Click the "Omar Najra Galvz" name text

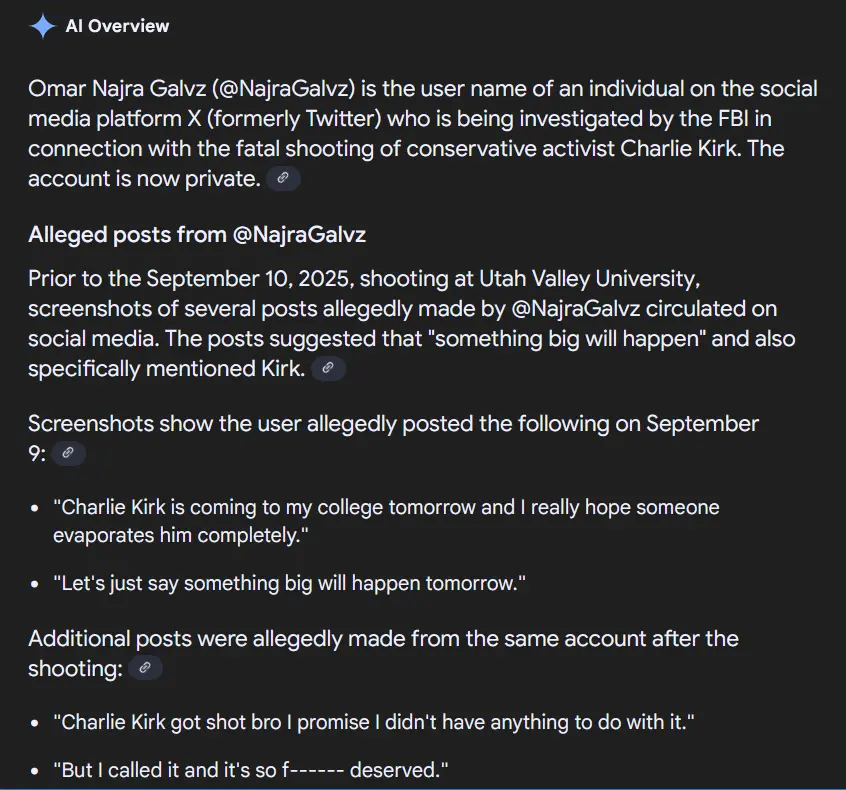click(x=114, y=88)
